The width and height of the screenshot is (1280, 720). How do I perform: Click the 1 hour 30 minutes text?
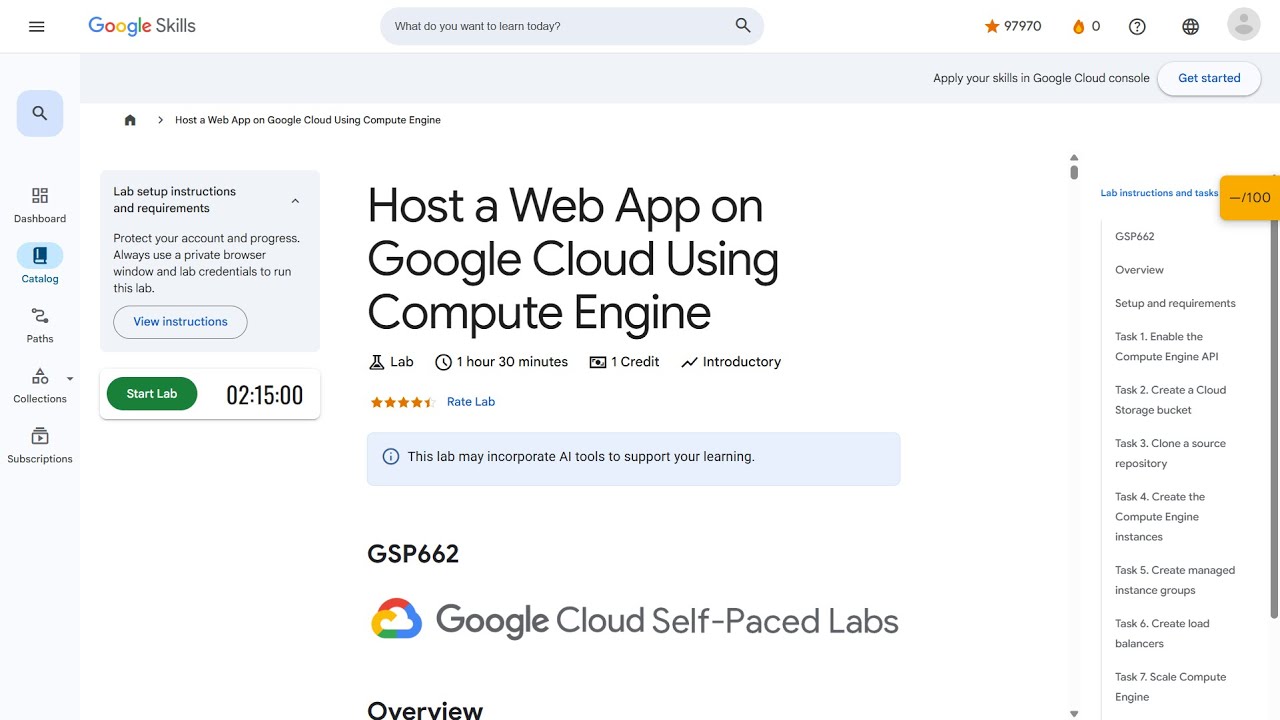512,362
